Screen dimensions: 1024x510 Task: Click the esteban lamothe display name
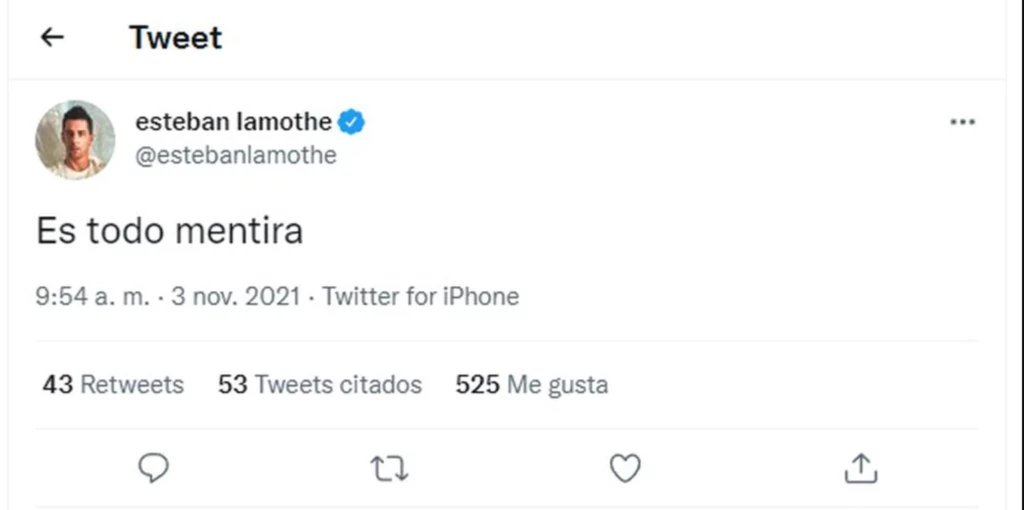[x=233, y=122]
